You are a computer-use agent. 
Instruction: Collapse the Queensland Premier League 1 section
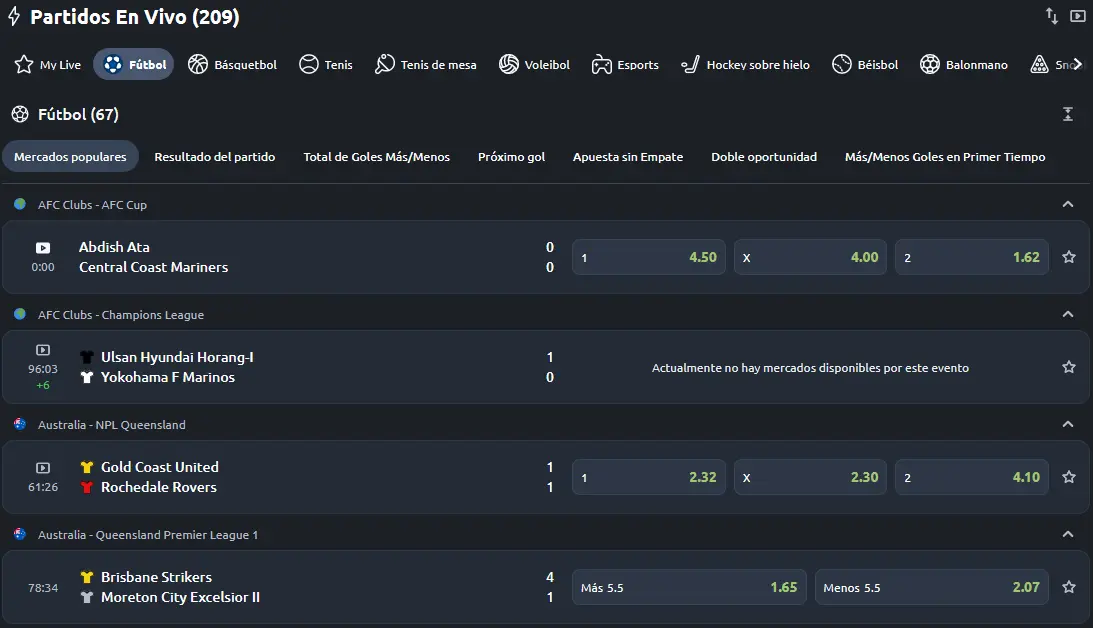[1067, 535]
